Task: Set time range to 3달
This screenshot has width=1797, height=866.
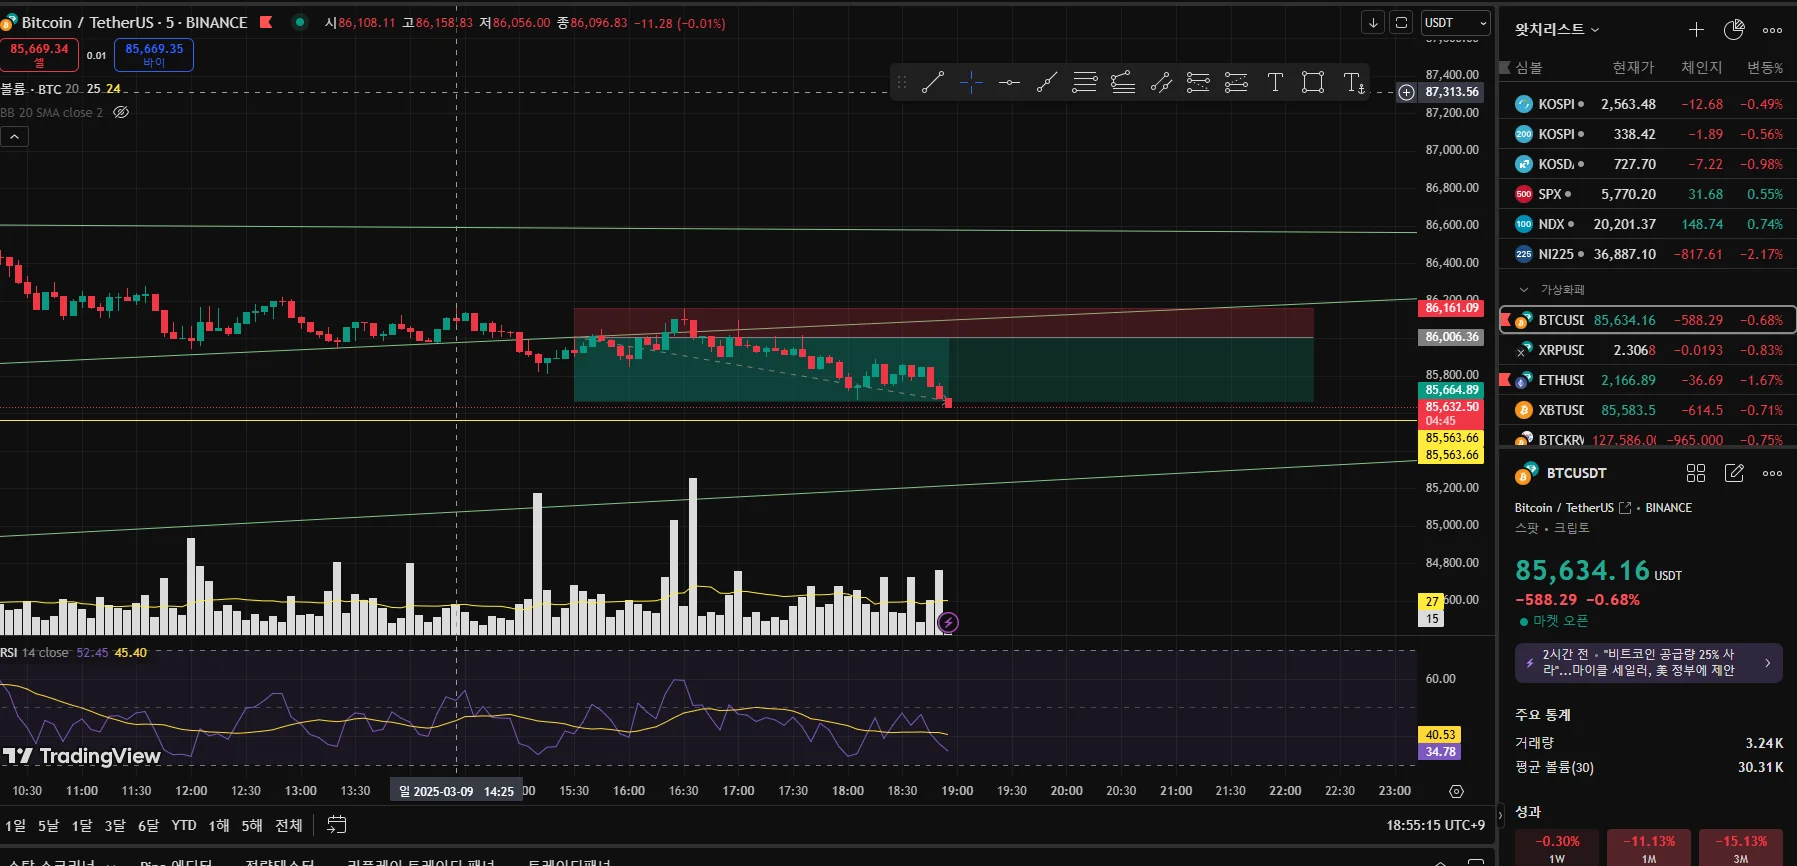Action: (x=115, y=825)
